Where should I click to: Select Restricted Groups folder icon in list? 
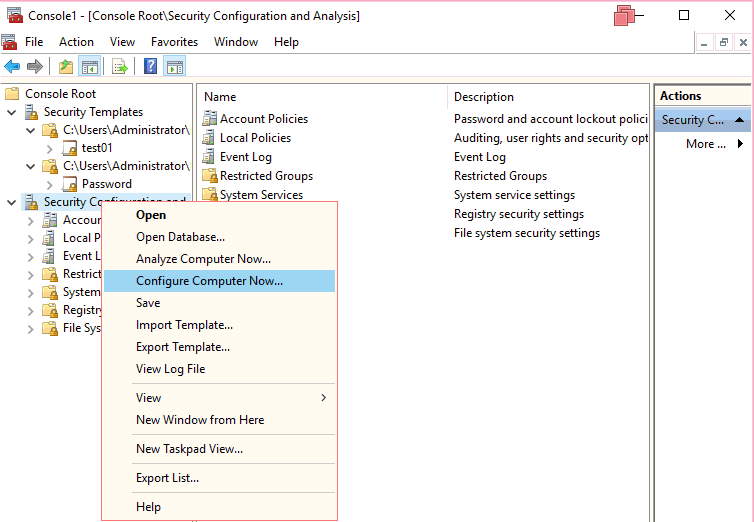click(x=210, y=176)
